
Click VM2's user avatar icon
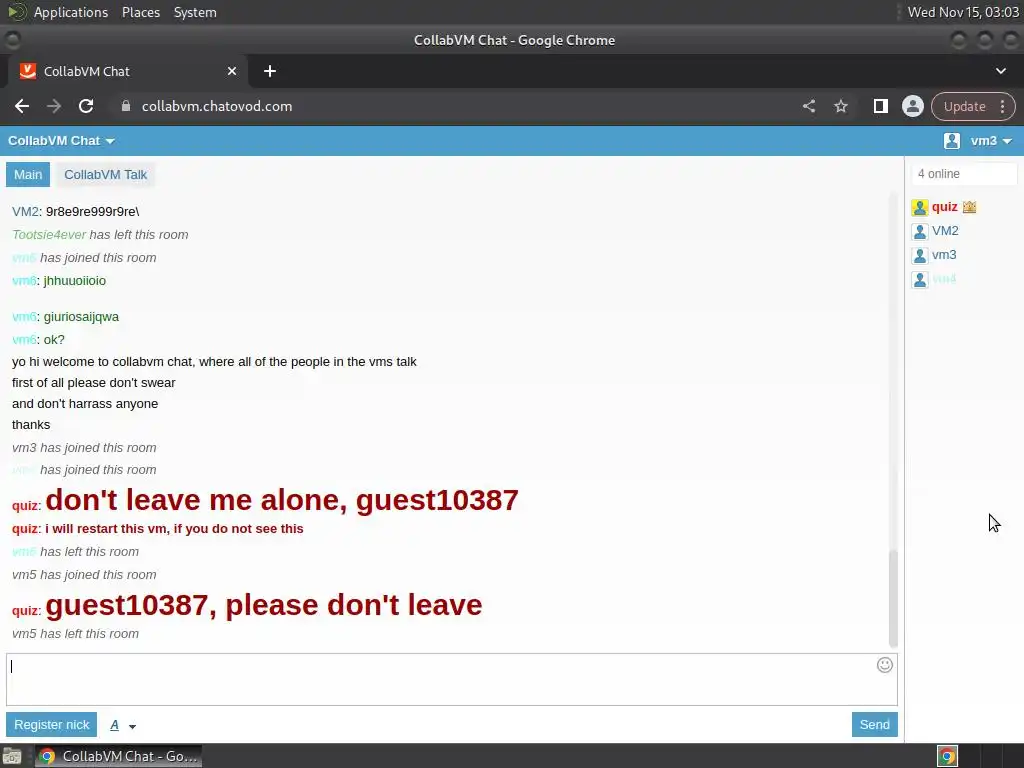tap(920, 232)
